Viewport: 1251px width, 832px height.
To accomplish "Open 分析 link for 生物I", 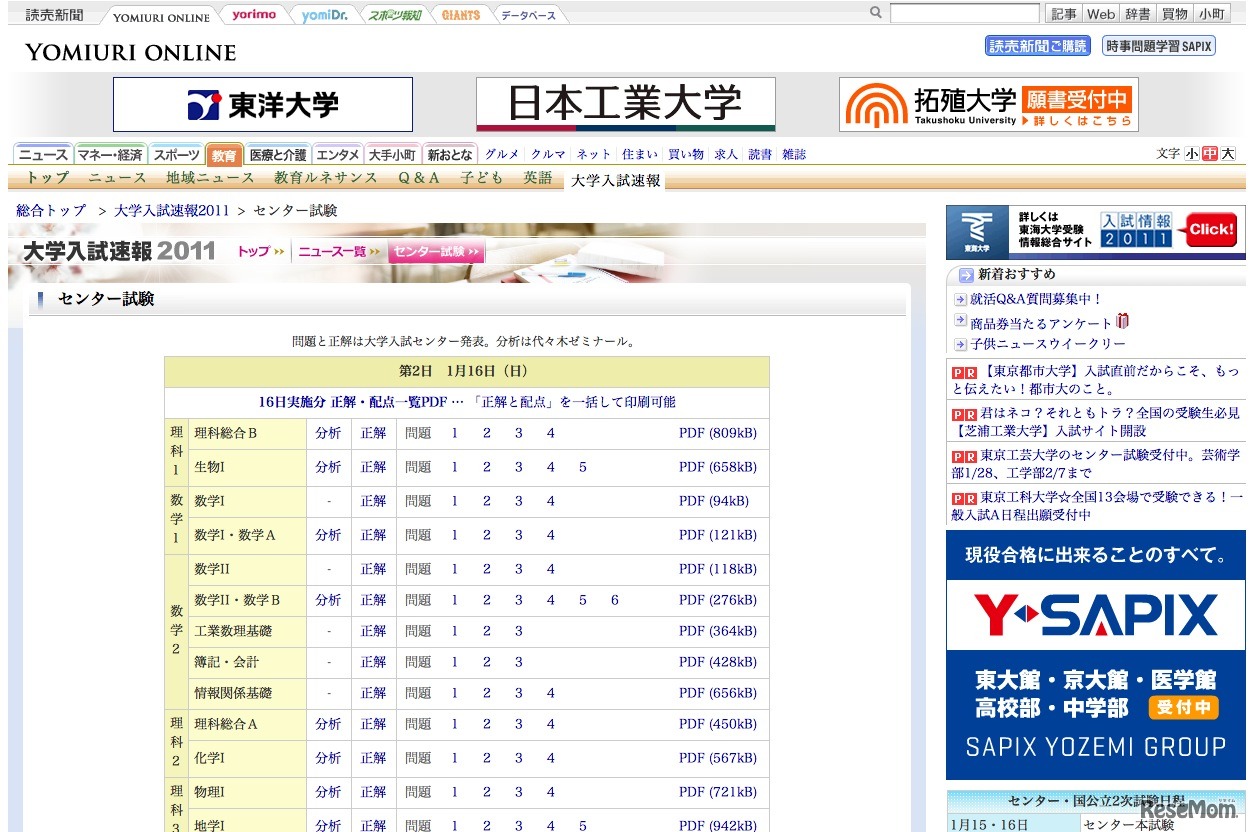I will (327, 467).
